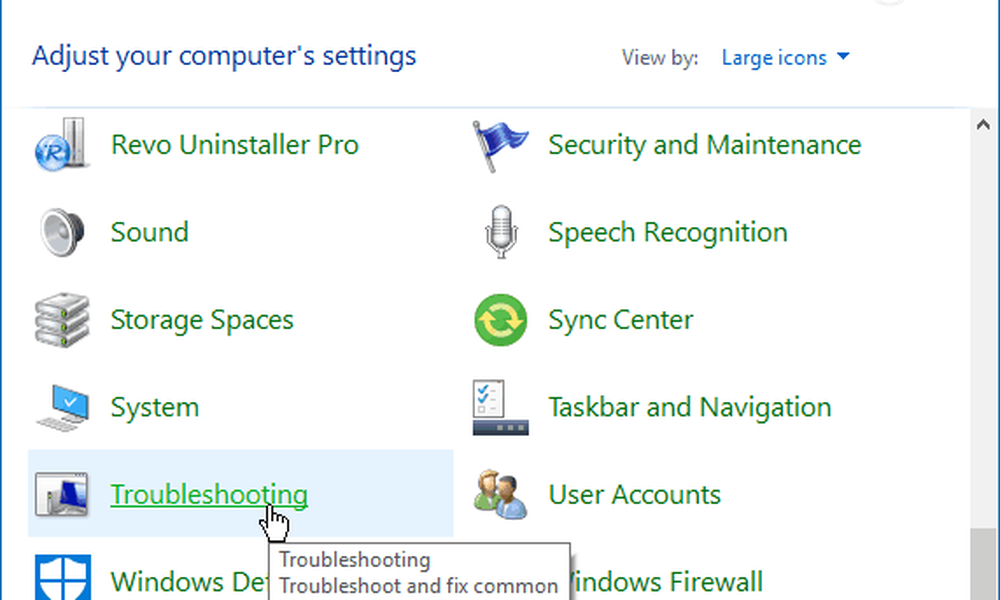Click the User Accounts people icon
Screen dimensions: 1000x600
(501, 495)
